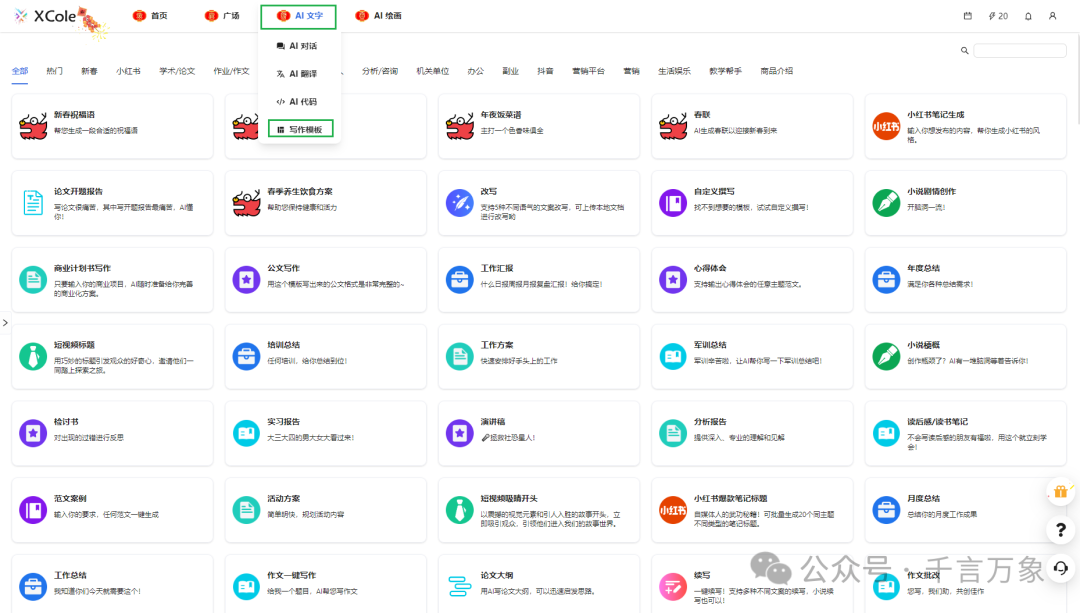Open the 论文开题报告 document icon
Image resolution: width=1080 pixels, height=613 pixels.
pyautogui.click(x=33, y=202)
